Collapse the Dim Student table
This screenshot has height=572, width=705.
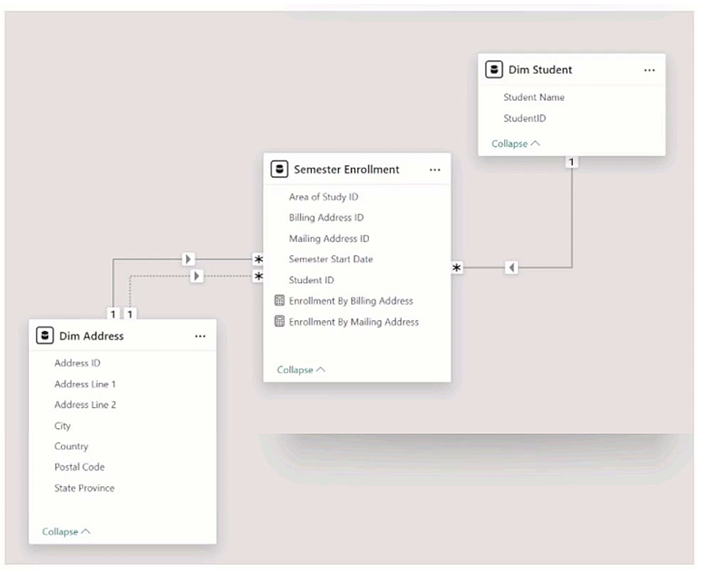tap(515, 144)
